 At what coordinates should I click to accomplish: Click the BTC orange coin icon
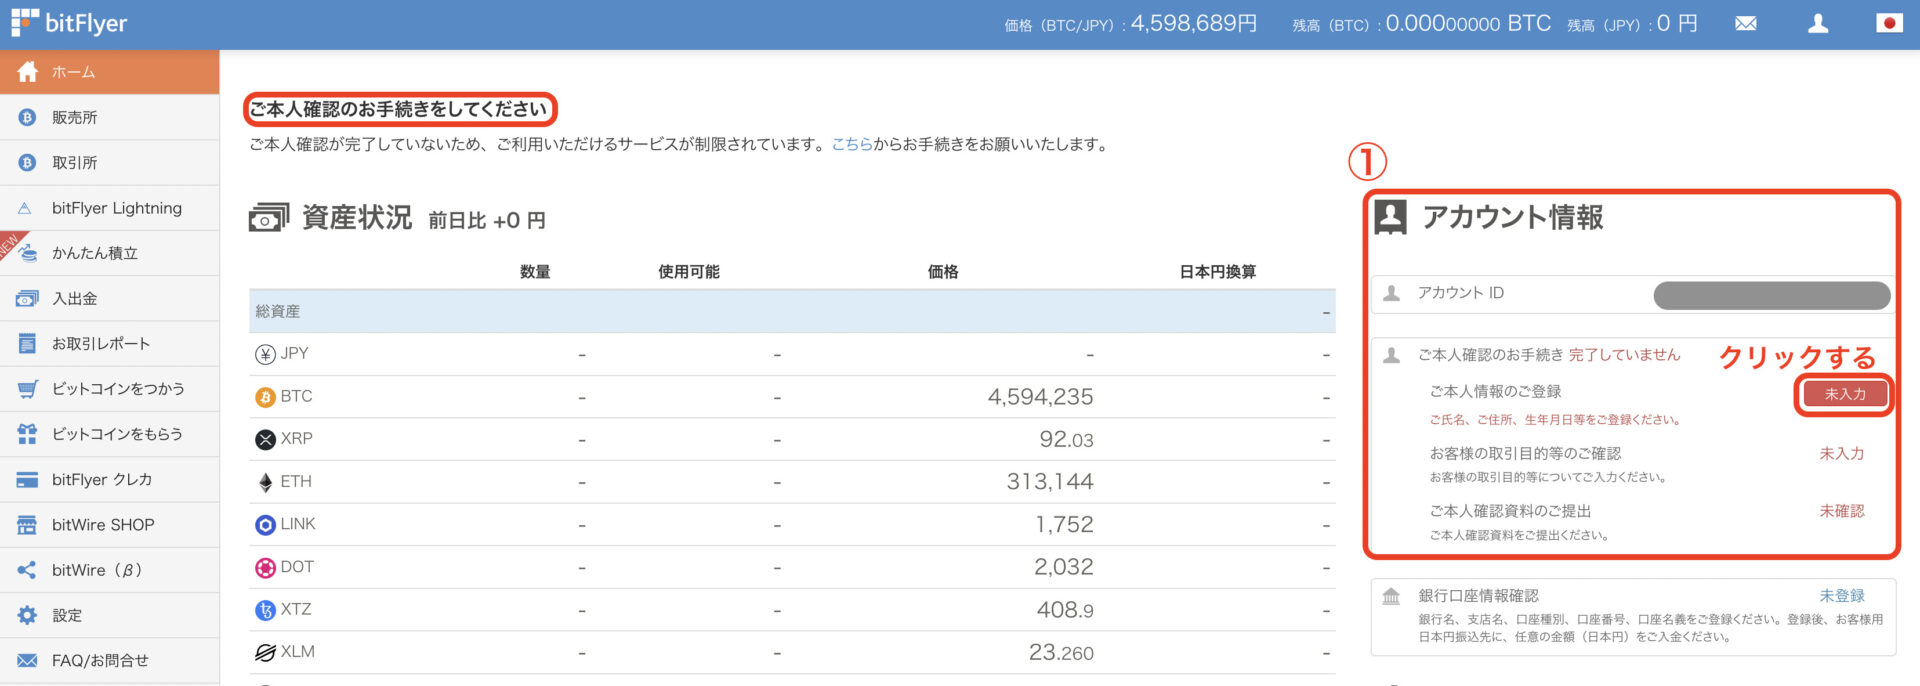click(265, 397)
